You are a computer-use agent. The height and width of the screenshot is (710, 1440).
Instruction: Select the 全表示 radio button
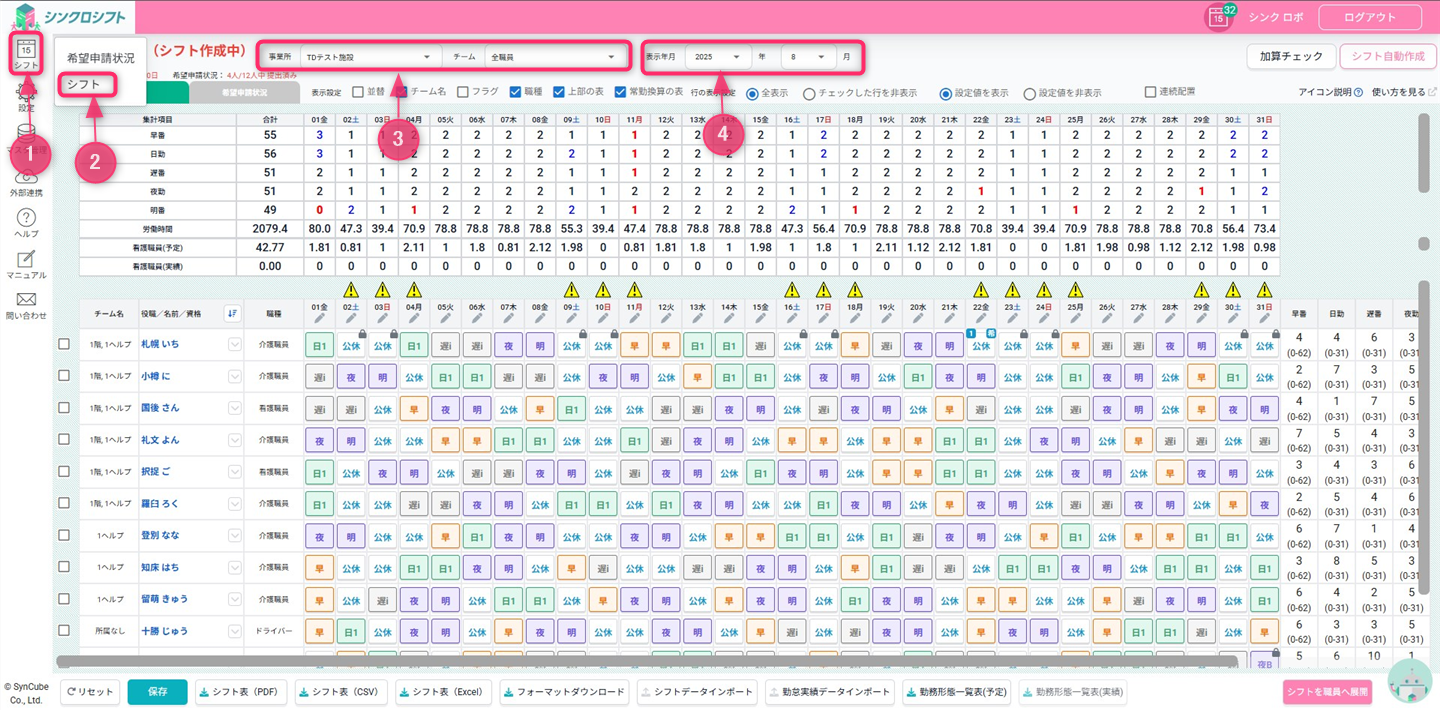[x=753, y=93]
